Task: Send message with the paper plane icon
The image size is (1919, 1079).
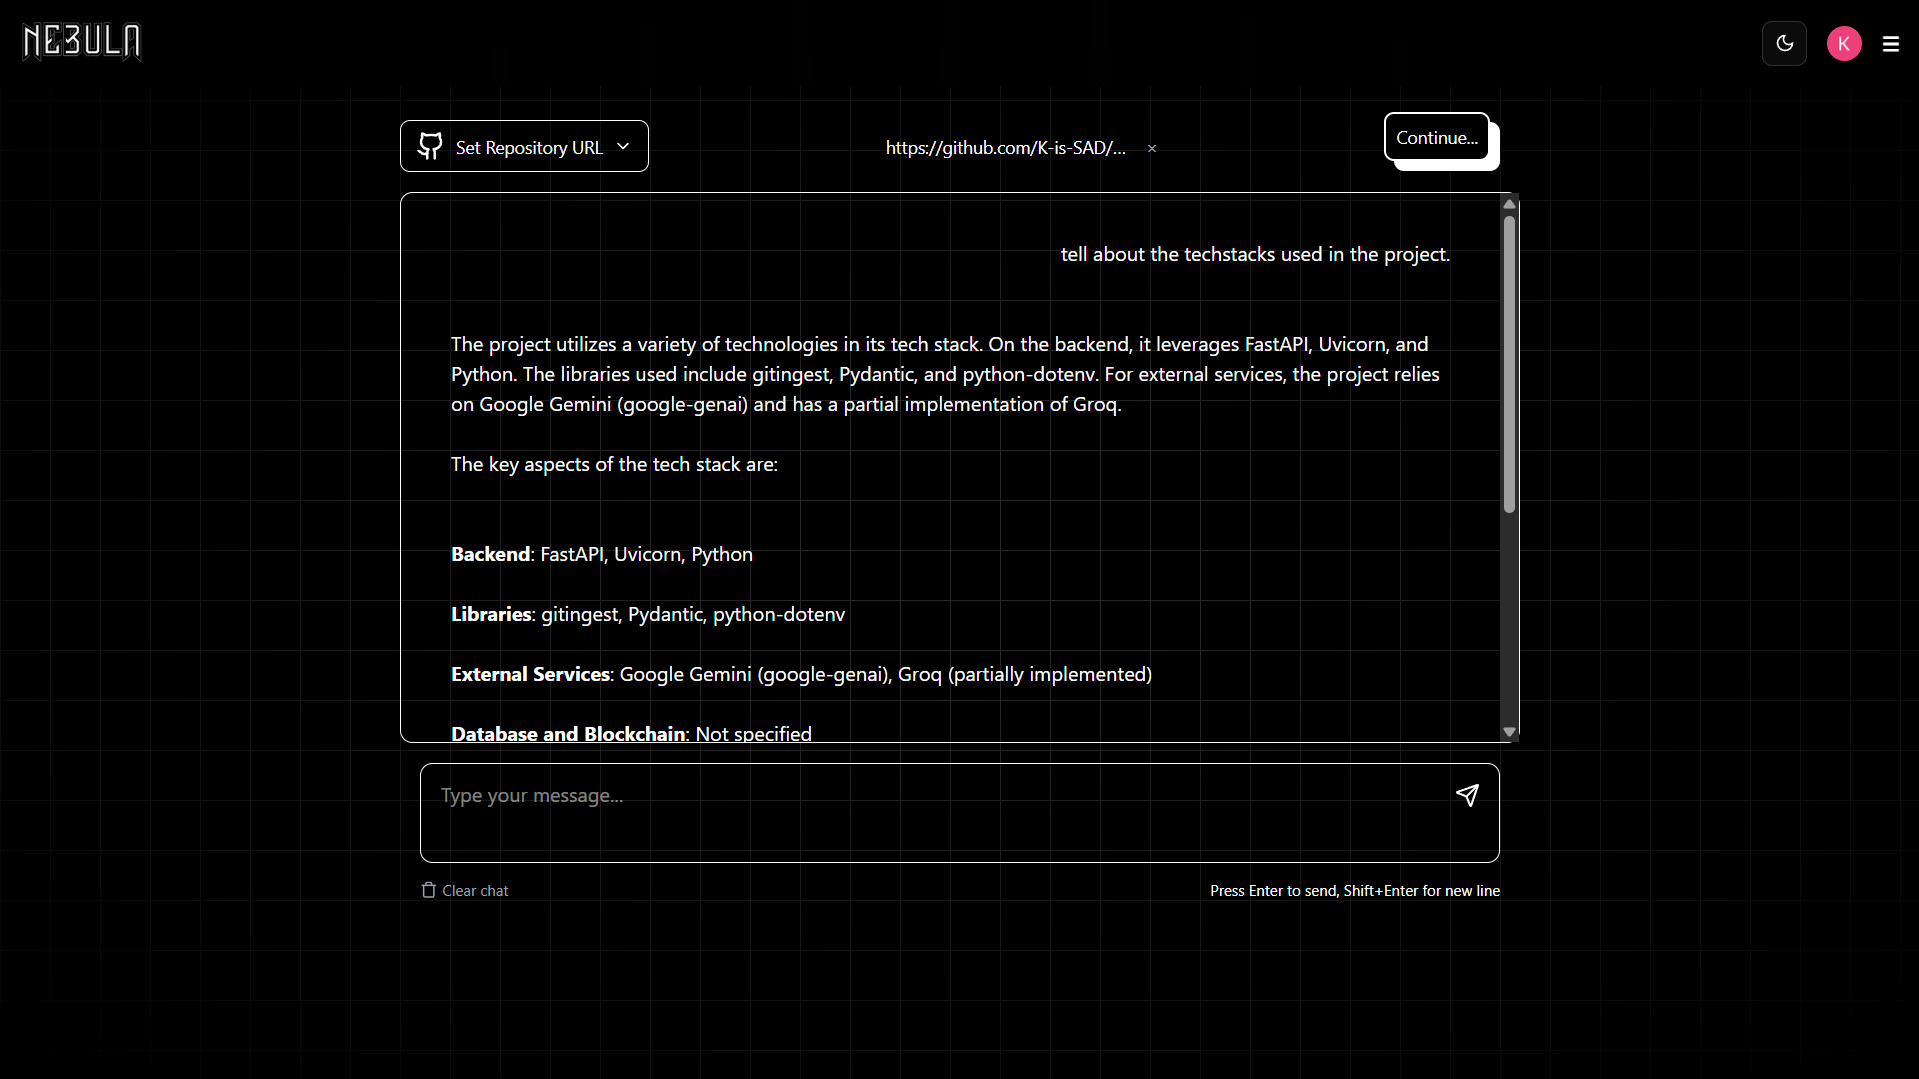Action: [1467, 795]
